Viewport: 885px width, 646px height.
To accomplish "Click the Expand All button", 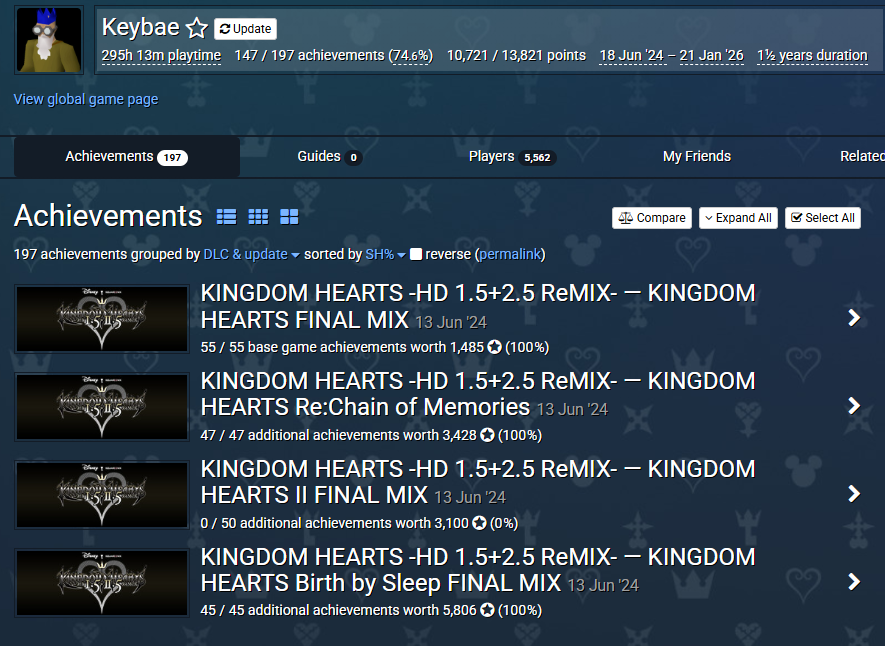I will coord(738,218).
